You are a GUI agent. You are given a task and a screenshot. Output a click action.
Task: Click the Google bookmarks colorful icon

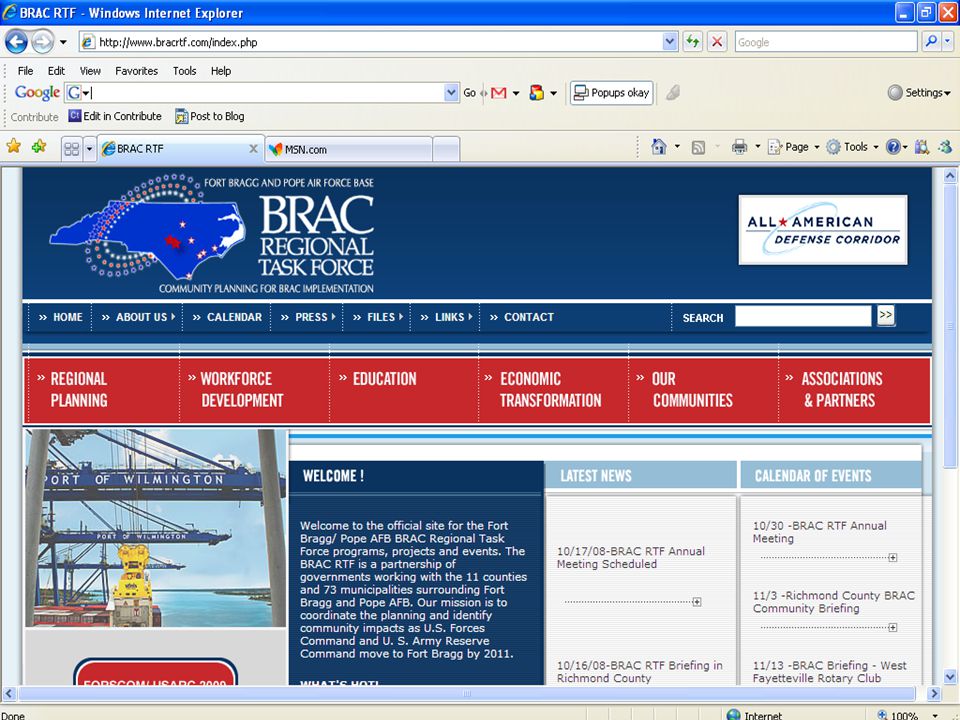click(x=537, y=93)
